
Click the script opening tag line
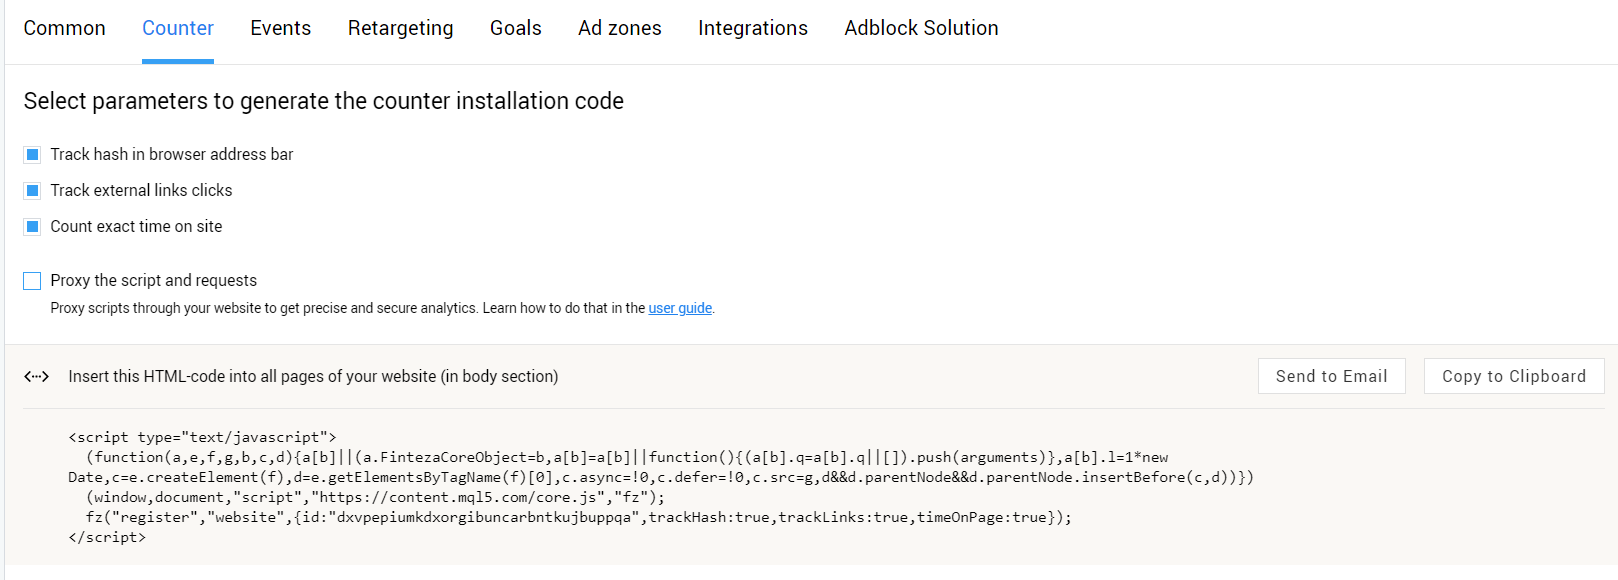coord(203,437)
